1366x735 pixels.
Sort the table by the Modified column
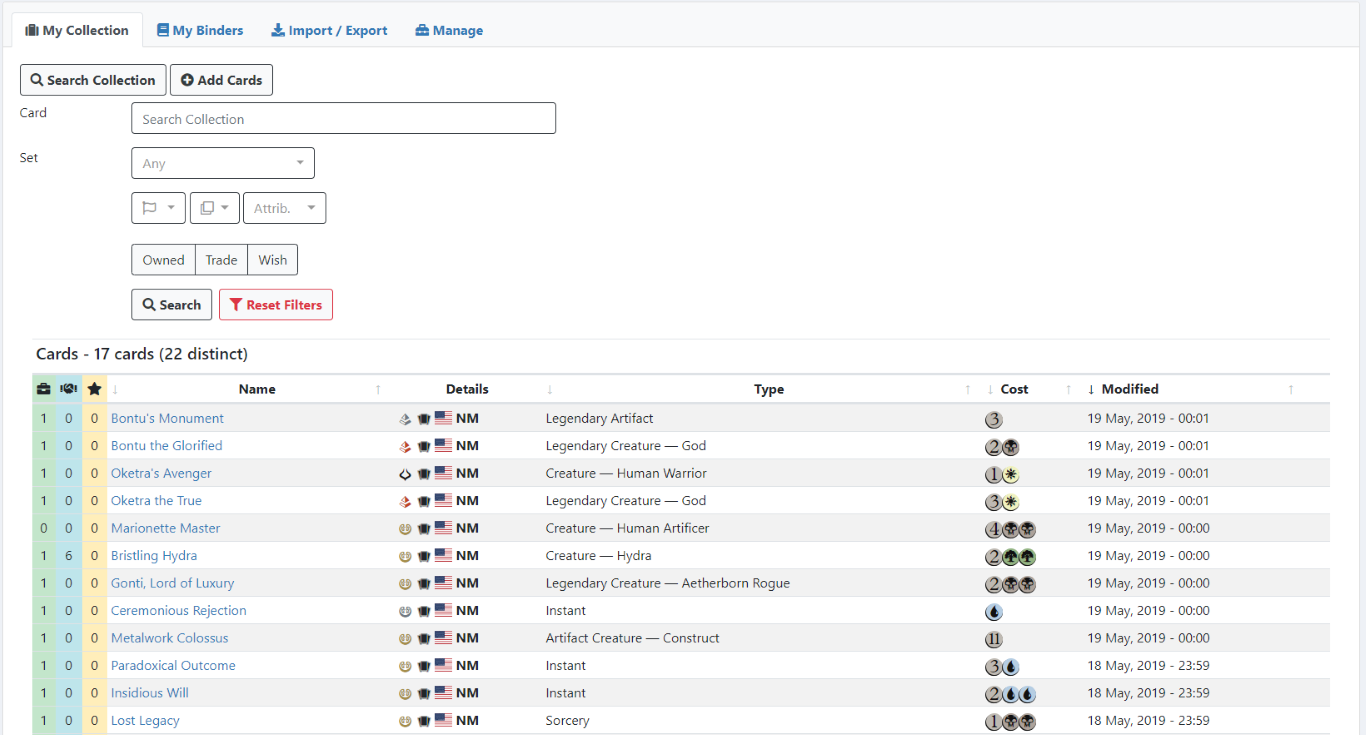pos(1129,389)
